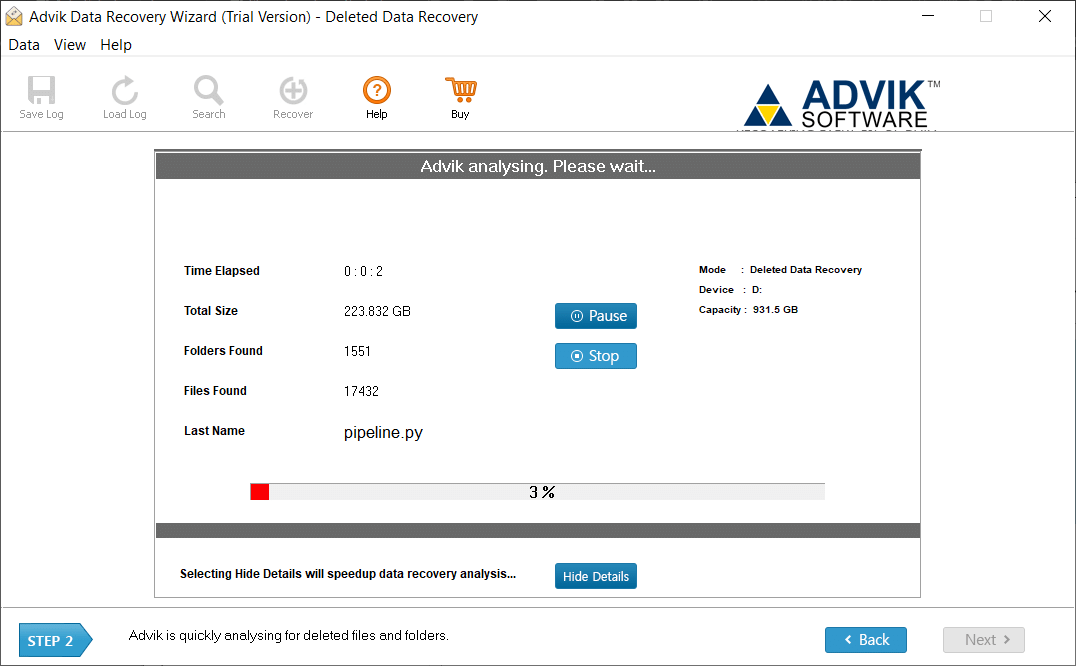Click the 'Selecting Hide Details will speedup' note

click(x=348, y=574)
